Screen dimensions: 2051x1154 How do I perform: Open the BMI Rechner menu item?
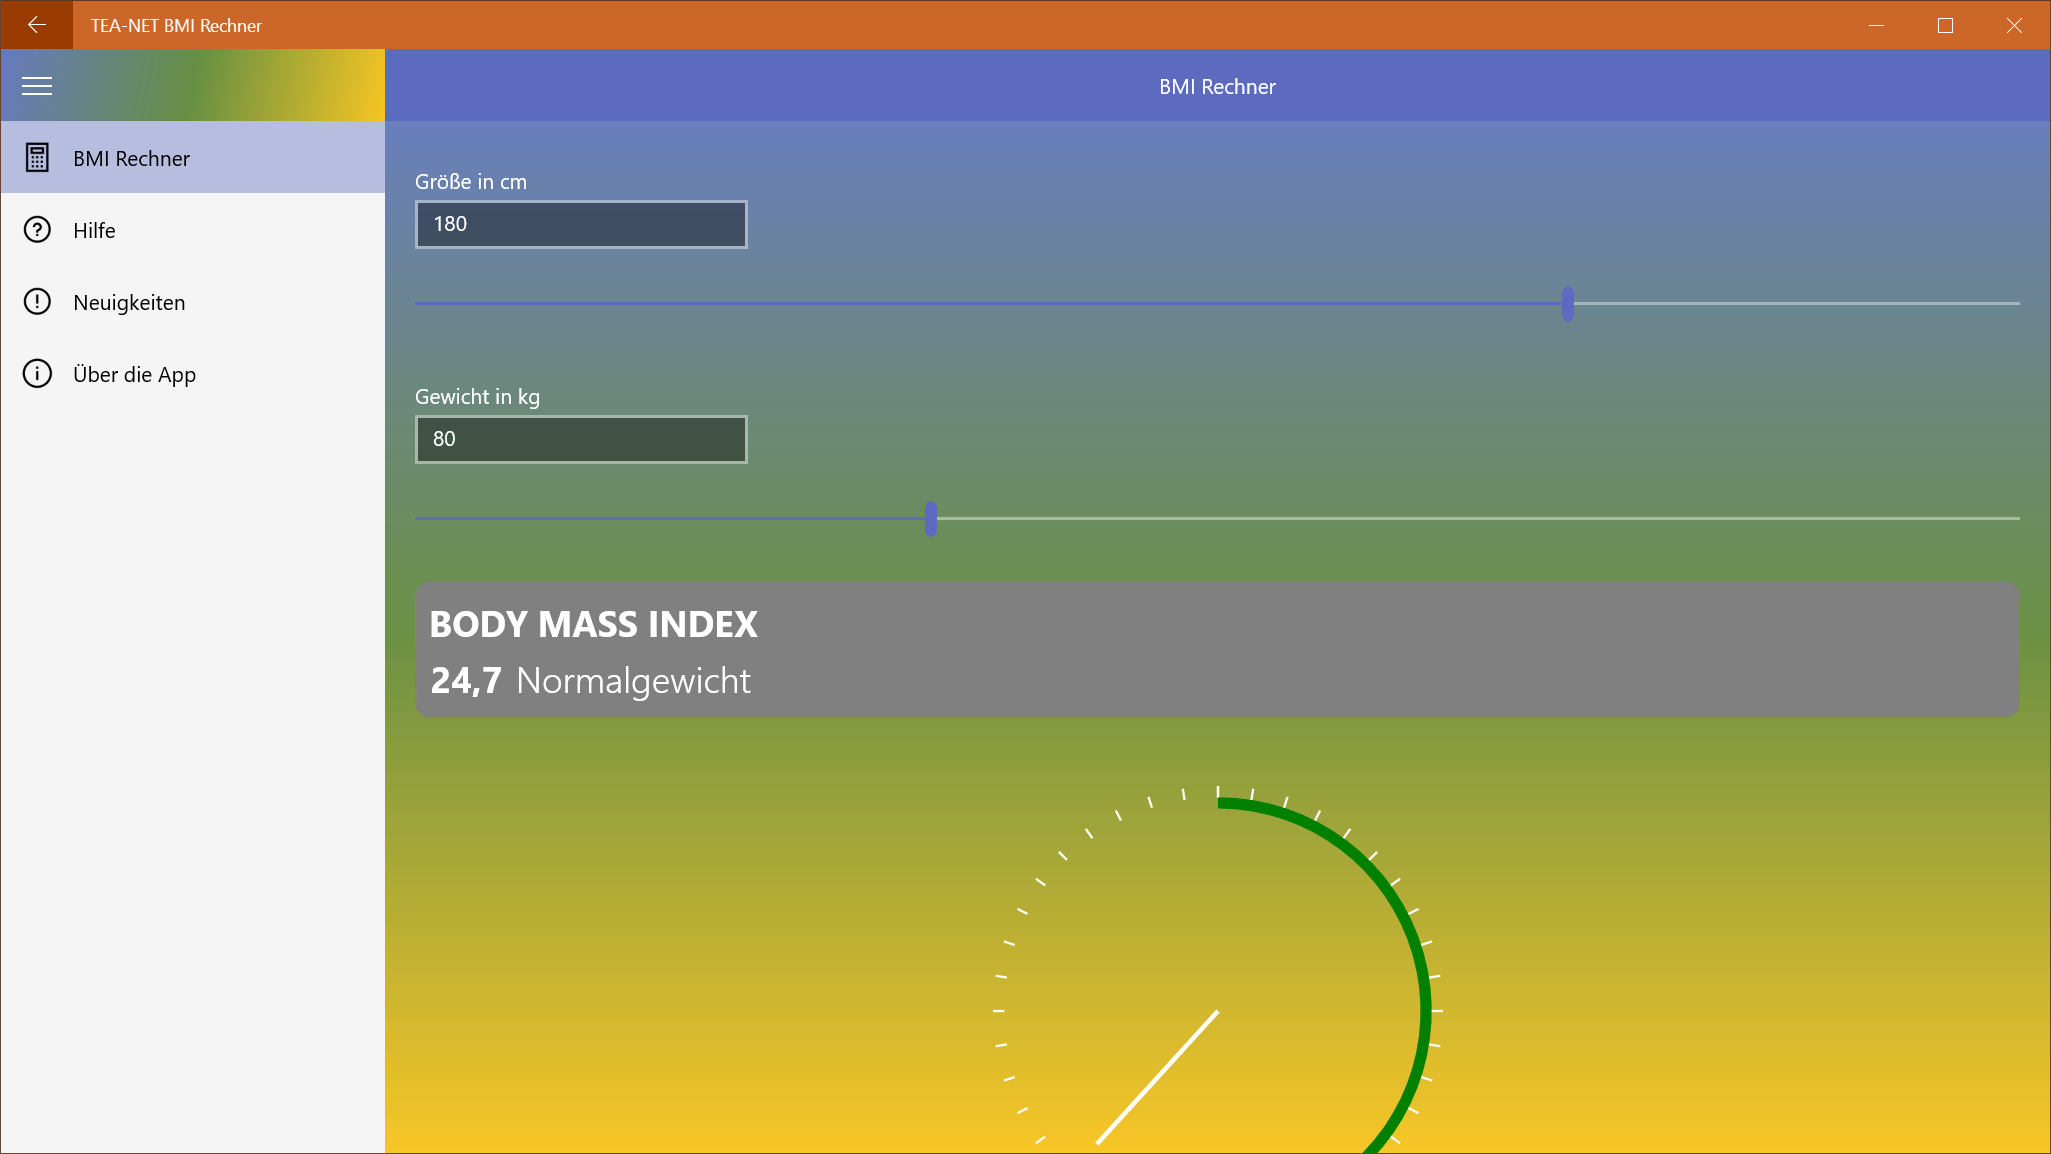[x=131, y=158]
